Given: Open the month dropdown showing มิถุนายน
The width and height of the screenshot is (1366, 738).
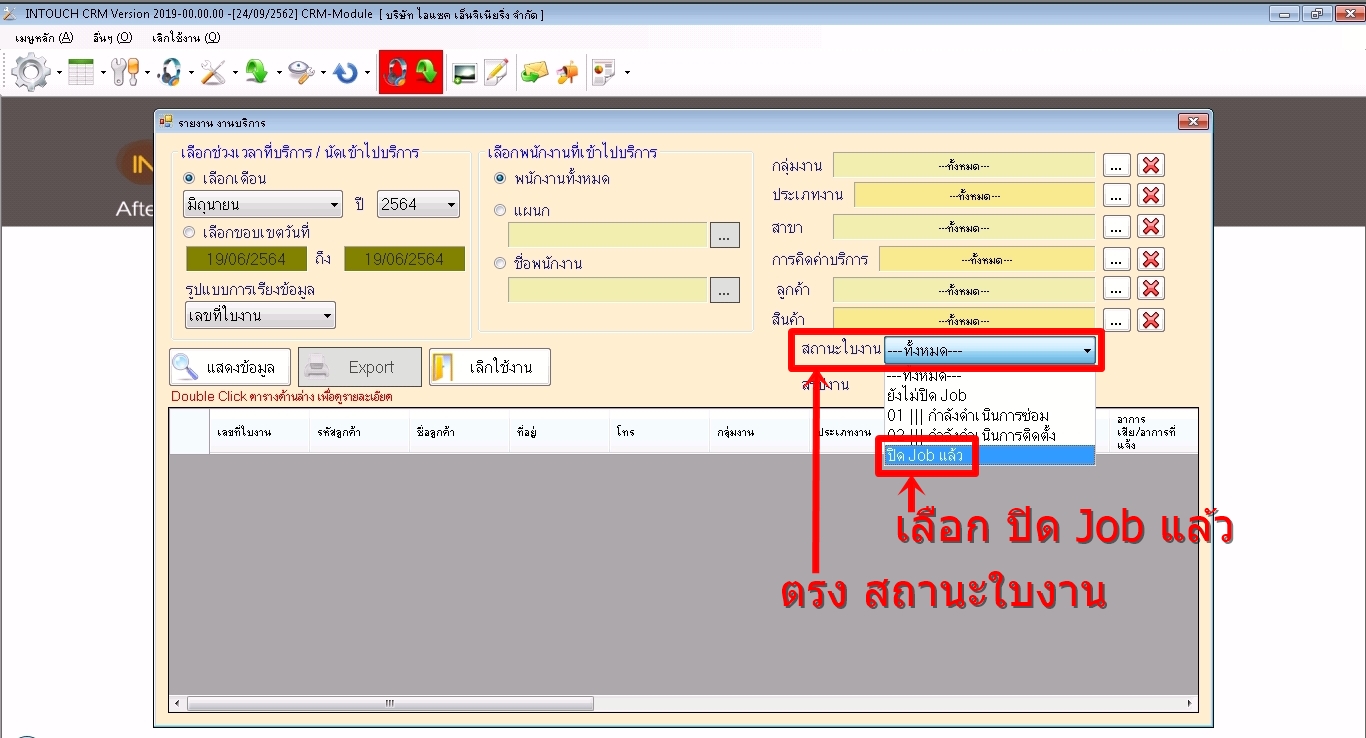Looking at the screenshot, I should coord(263,204).
